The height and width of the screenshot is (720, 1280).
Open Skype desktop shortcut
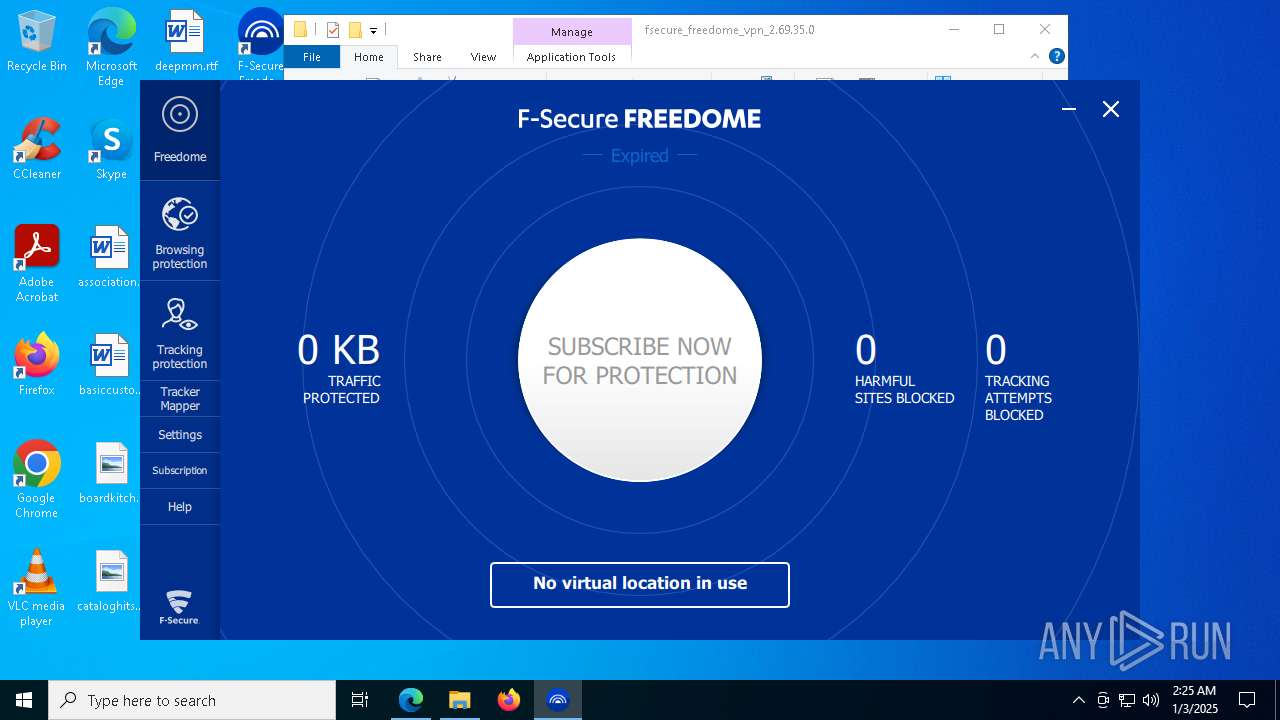111,150
